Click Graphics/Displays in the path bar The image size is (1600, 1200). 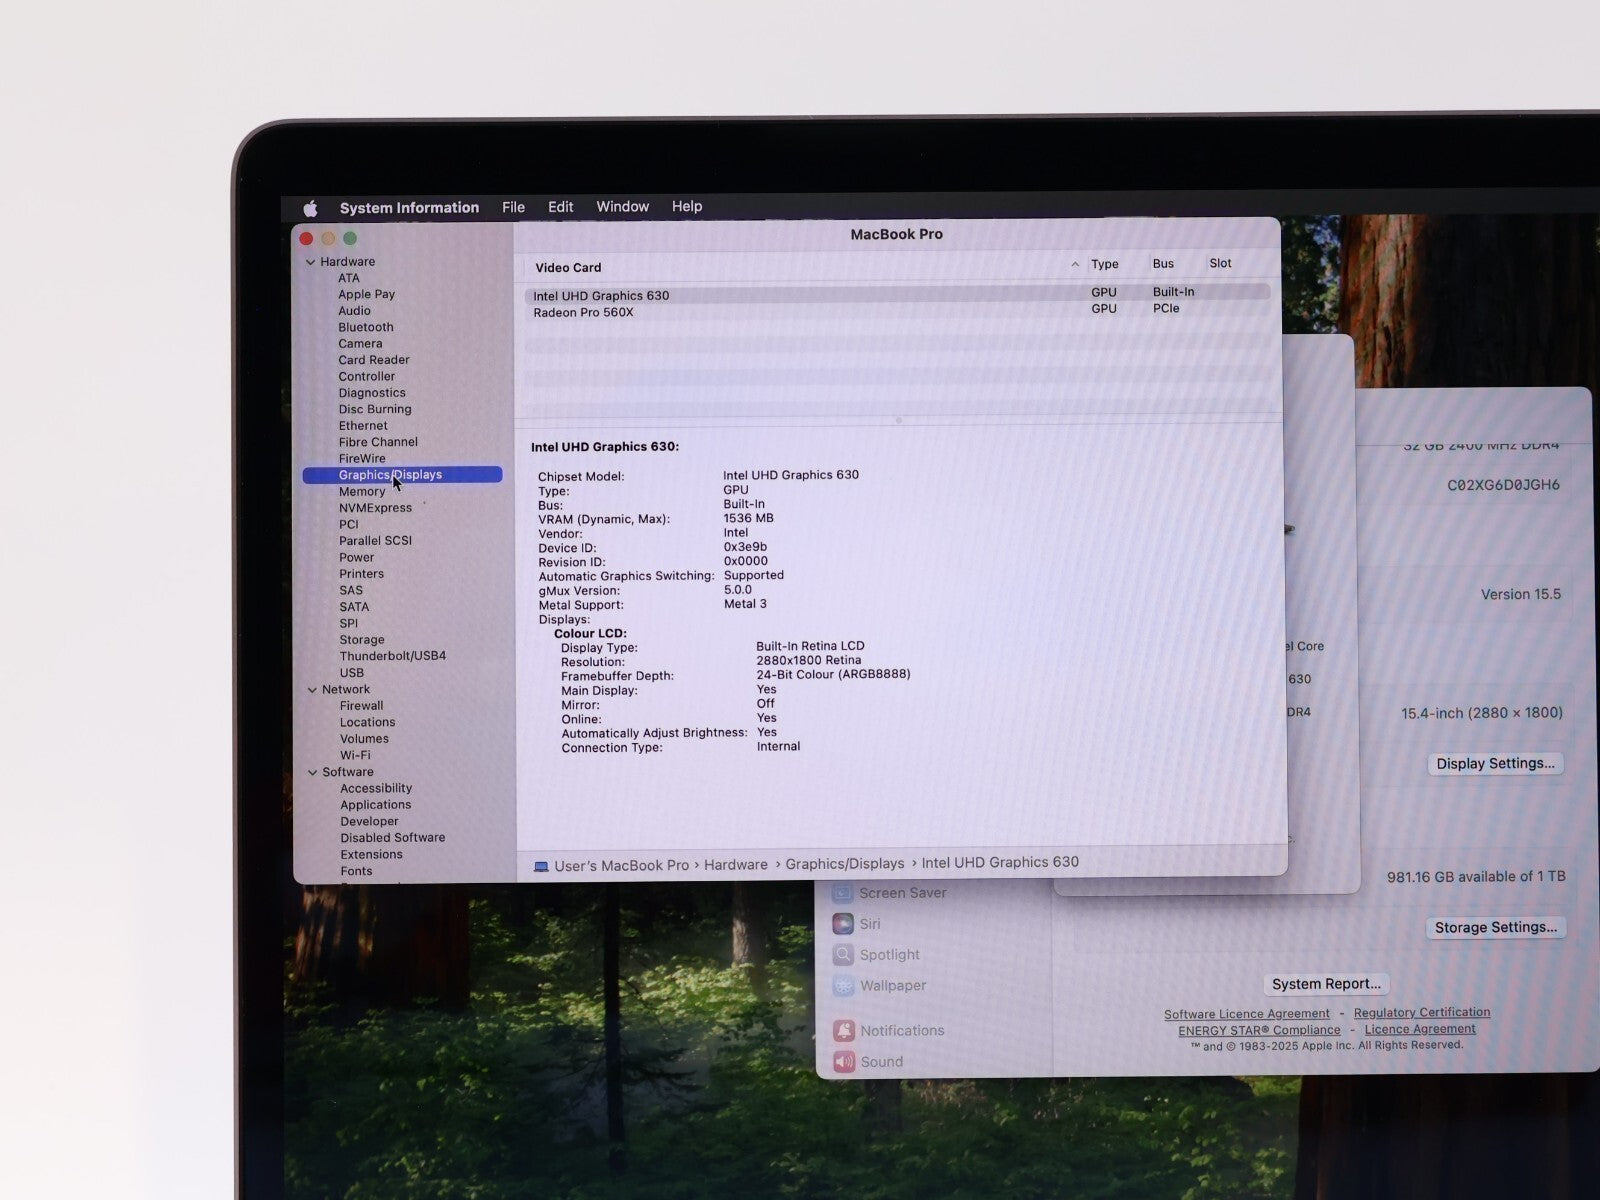[844, 864]
